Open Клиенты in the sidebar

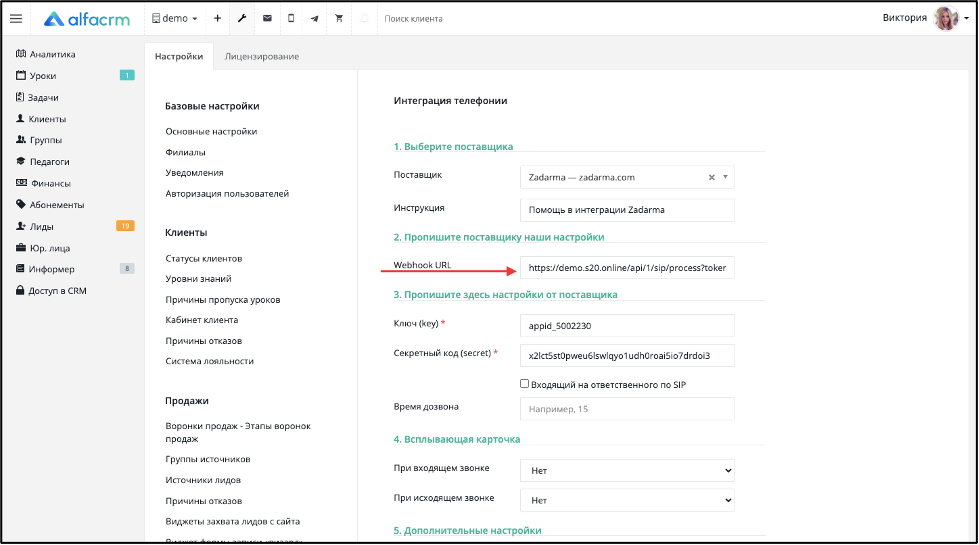tap(41, 119)
